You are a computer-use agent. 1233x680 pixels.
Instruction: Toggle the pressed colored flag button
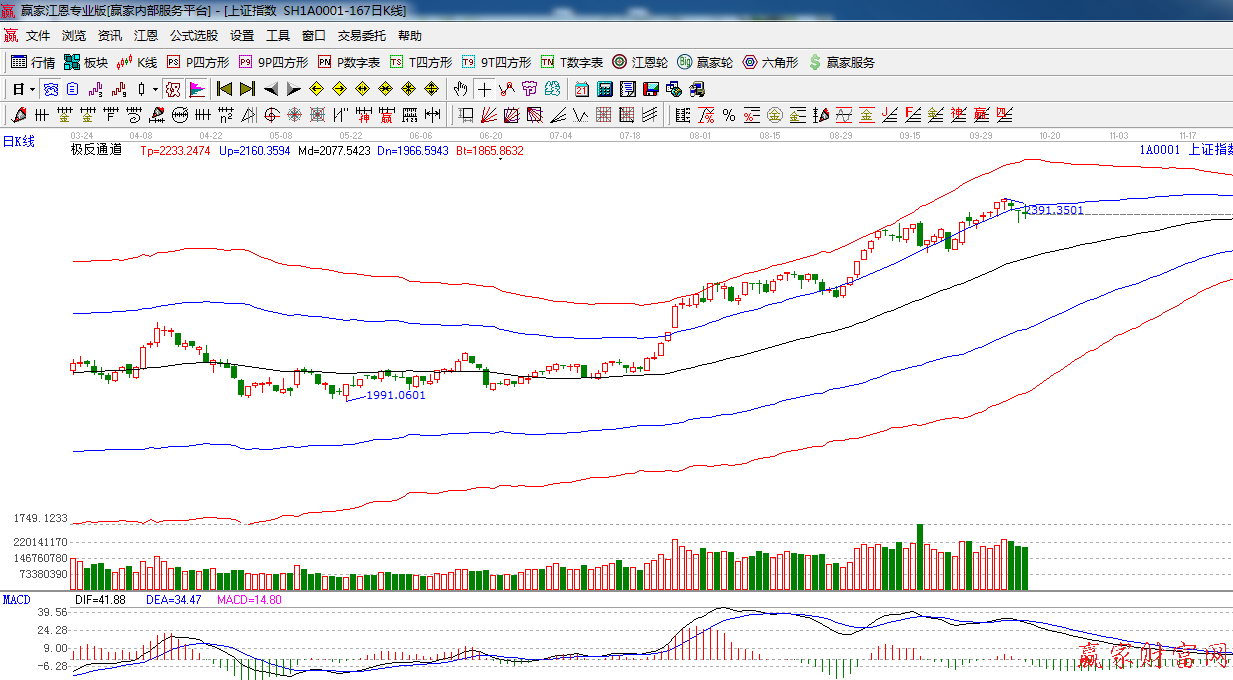pos(196,89)
